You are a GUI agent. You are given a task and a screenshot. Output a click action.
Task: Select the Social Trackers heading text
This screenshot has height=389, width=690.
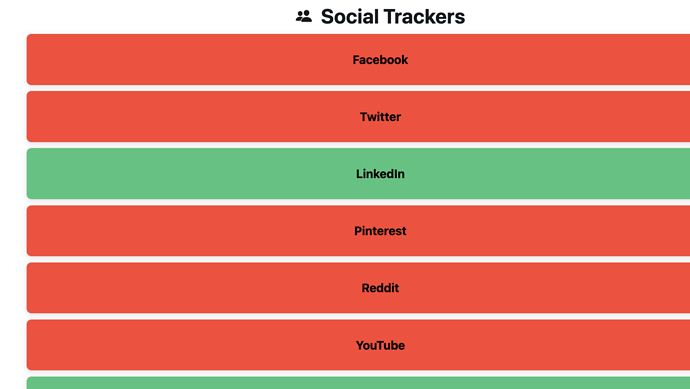pos(393,17)
